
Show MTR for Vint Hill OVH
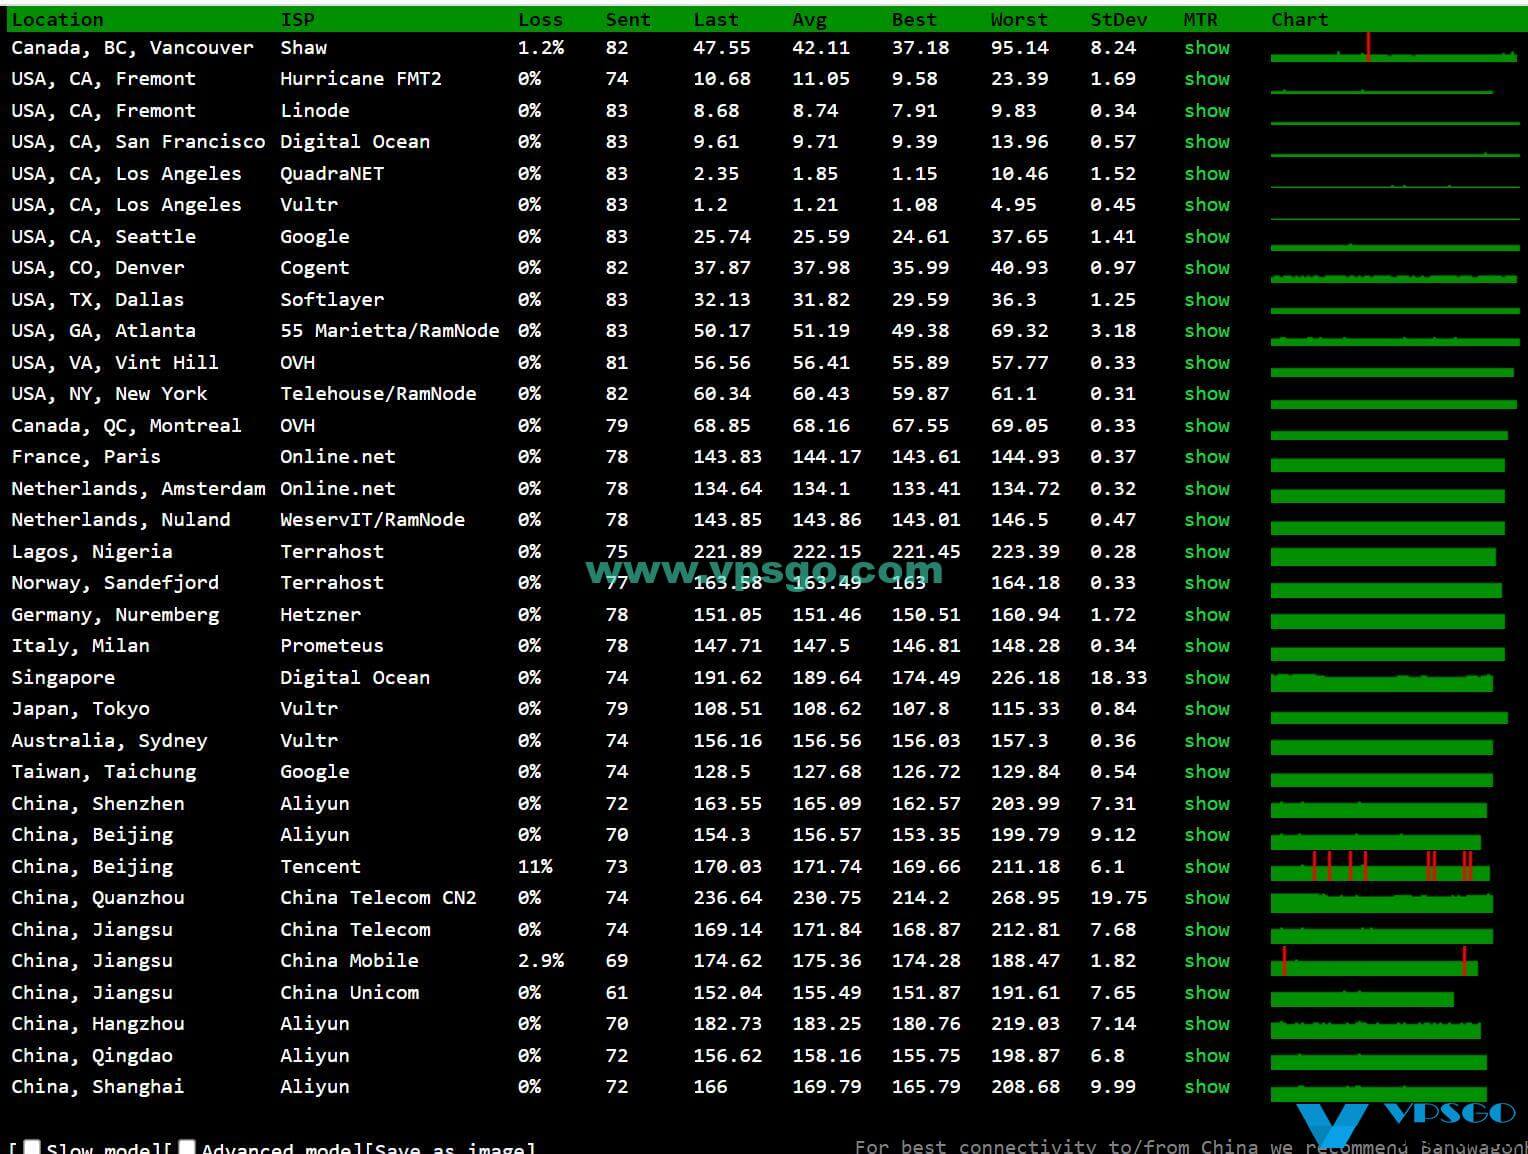click(x=1207, y=363)
